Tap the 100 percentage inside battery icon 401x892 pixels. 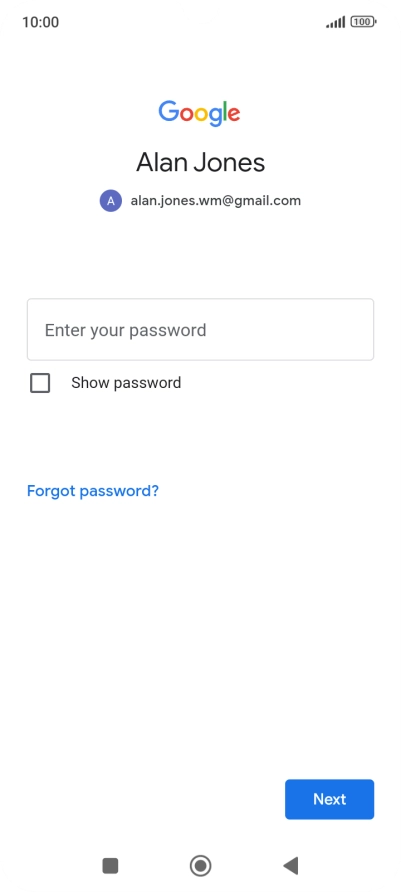(362, 22)
